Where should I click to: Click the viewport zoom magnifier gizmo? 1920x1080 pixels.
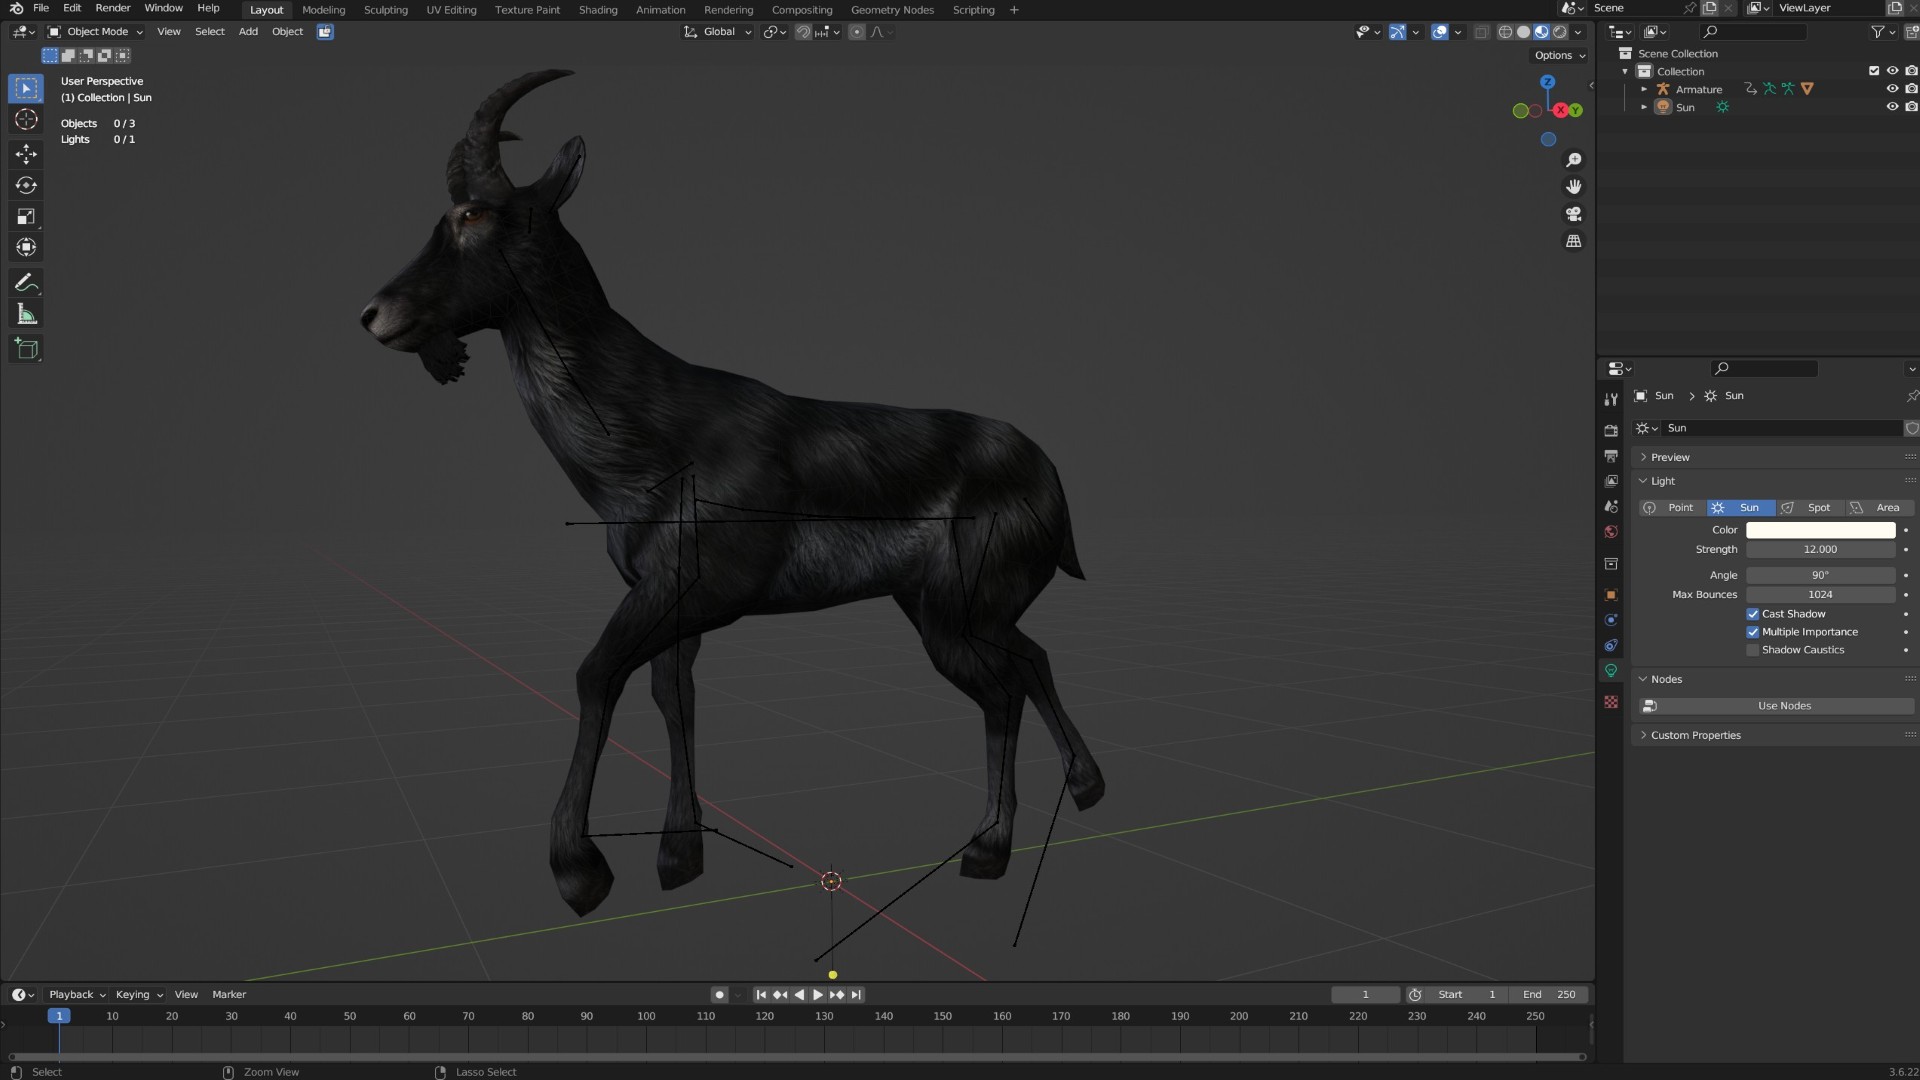tap(1573, 160)
